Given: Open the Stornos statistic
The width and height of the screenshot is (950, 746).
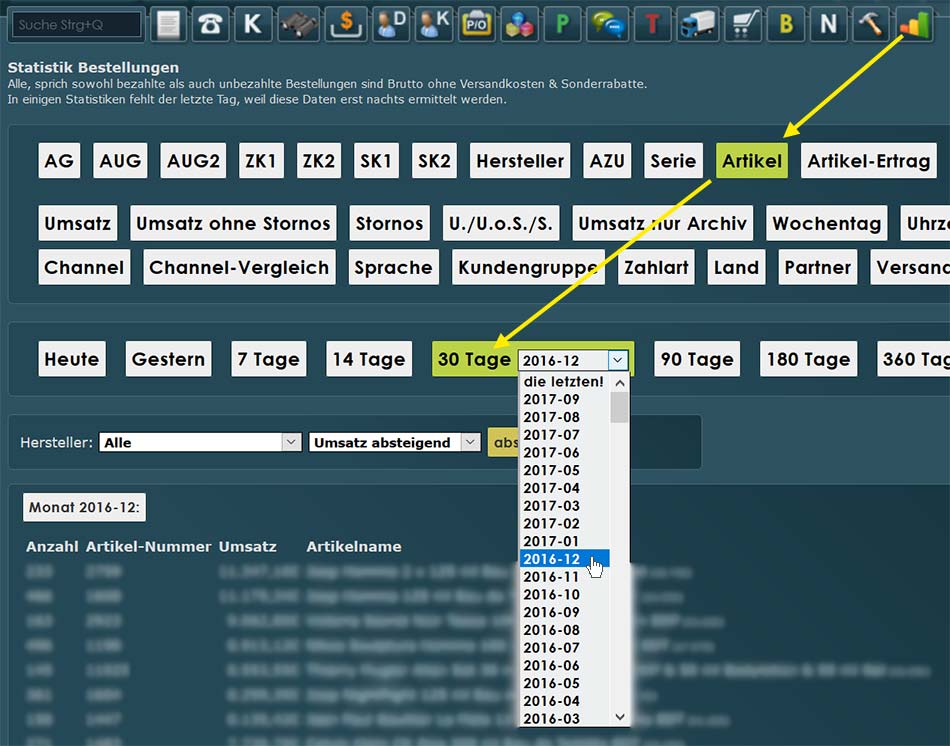Looking at the screenshot, I should 390,223.
